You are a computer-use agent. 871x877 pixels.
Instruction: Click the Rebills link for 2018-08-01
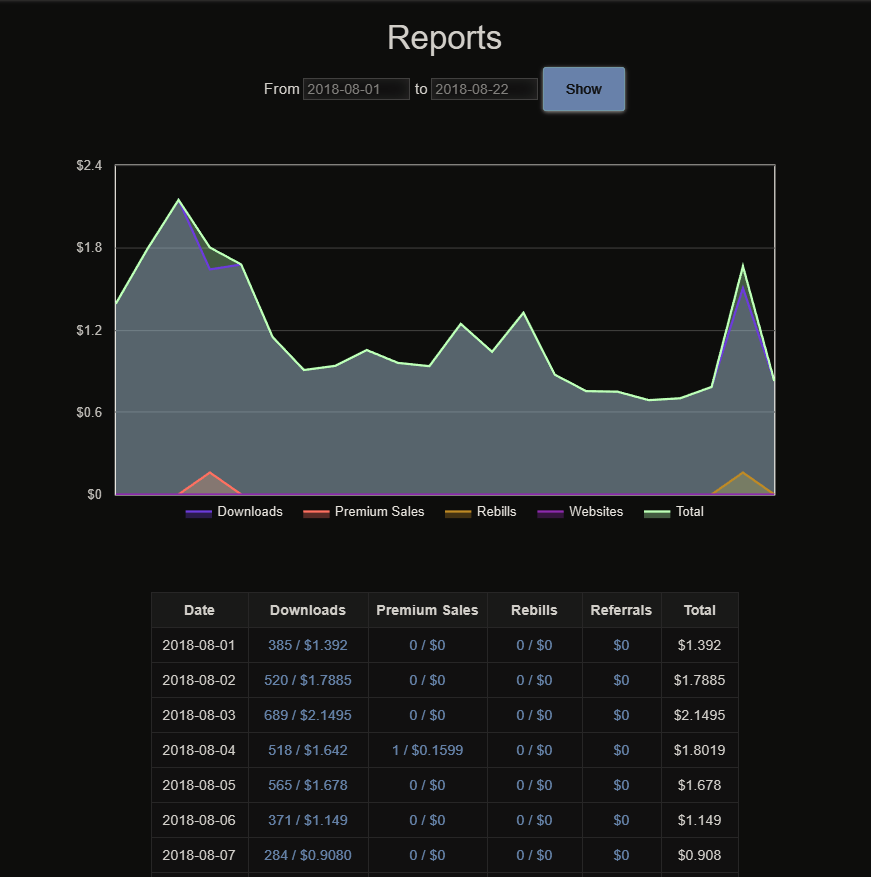click(x=534, y=645)
